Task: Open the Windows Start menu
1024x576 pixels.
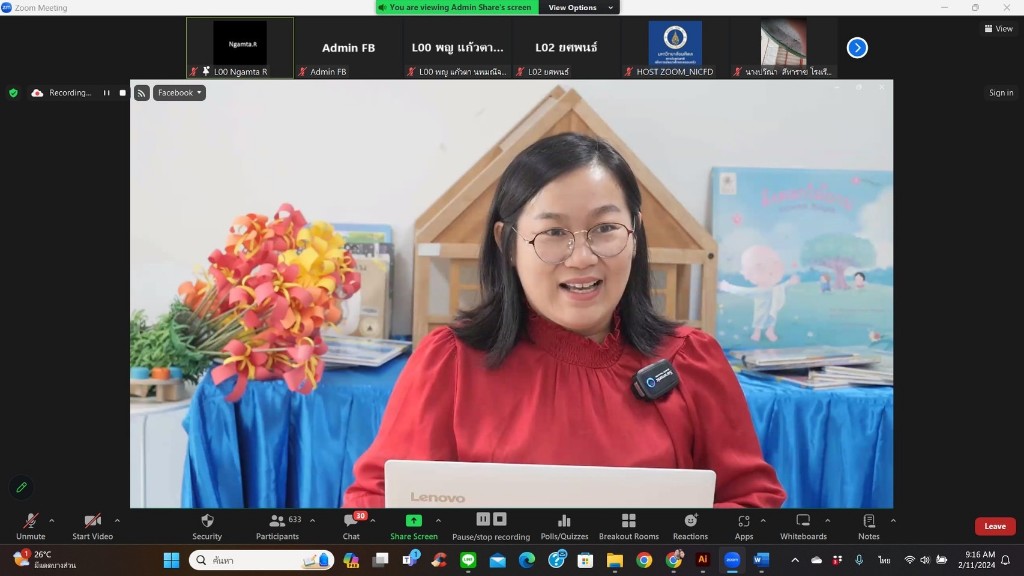Action: pyautogui.click(x=171, y=560)
